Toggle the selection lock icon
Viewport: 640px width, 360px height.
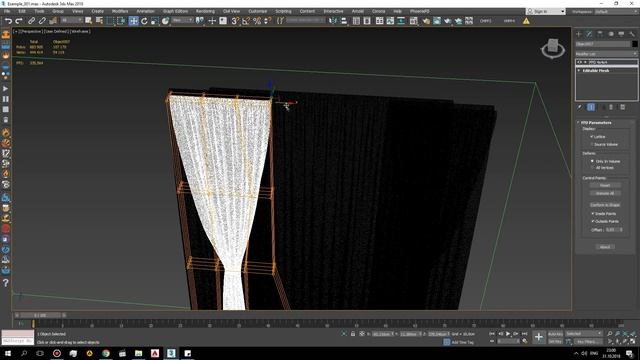tap(353, 333)
